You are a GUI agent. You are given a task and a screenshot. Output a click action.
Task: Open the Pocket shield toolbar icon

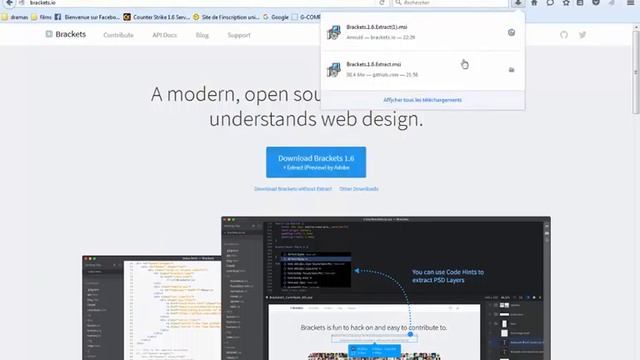[x=596, y=2]
